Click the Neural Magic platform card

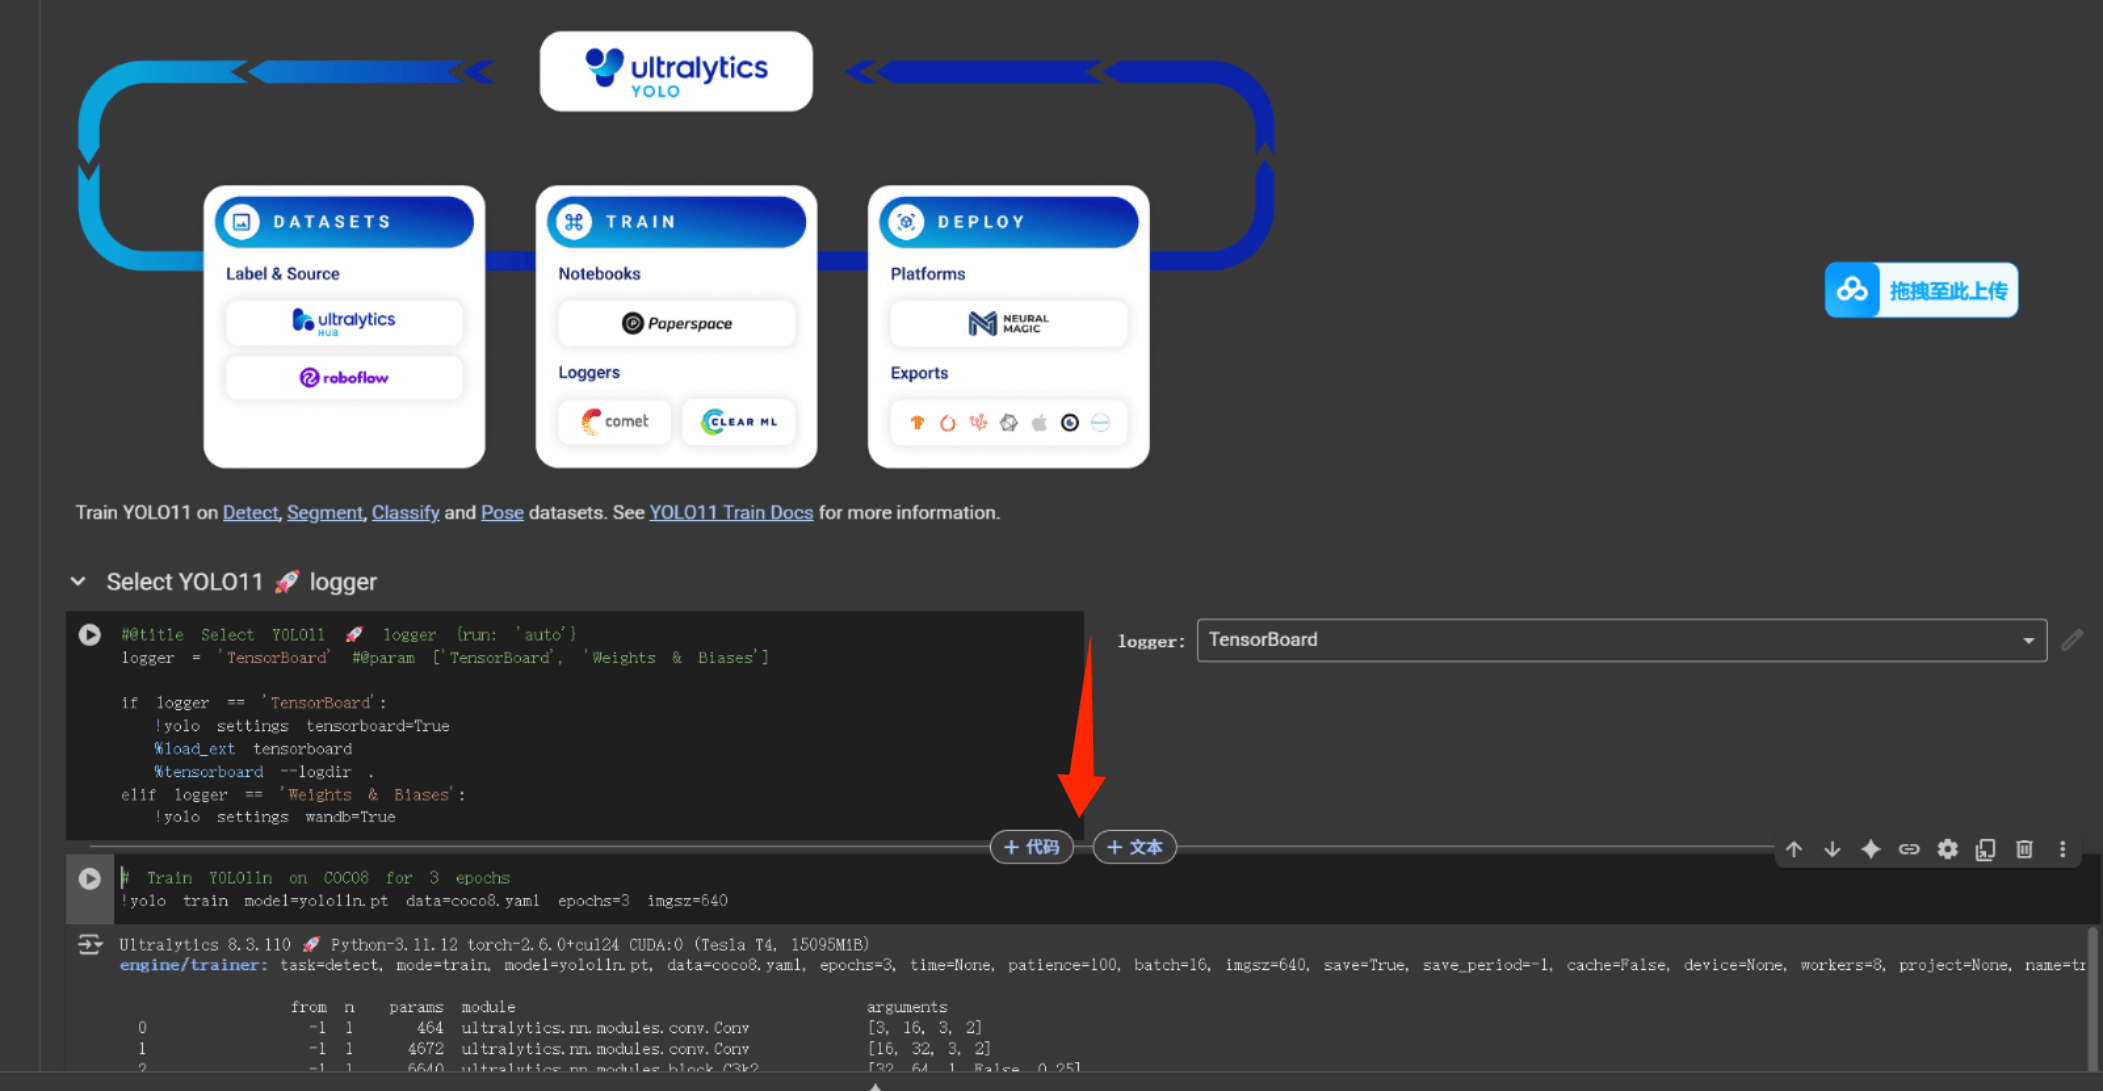(1008, 323)
